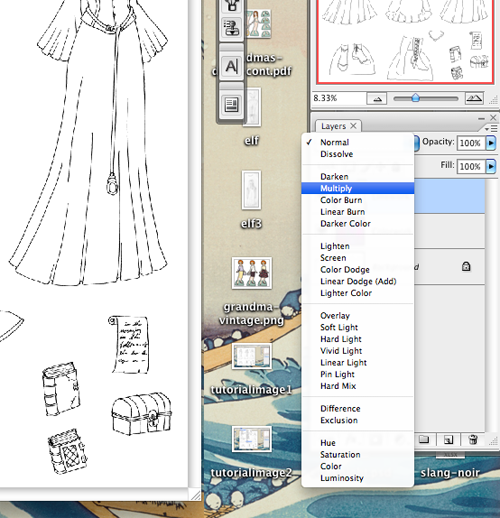Viewport: 500px width, 518px height.
Task: Choose Darken blend mode
Action: pos(357,177)
